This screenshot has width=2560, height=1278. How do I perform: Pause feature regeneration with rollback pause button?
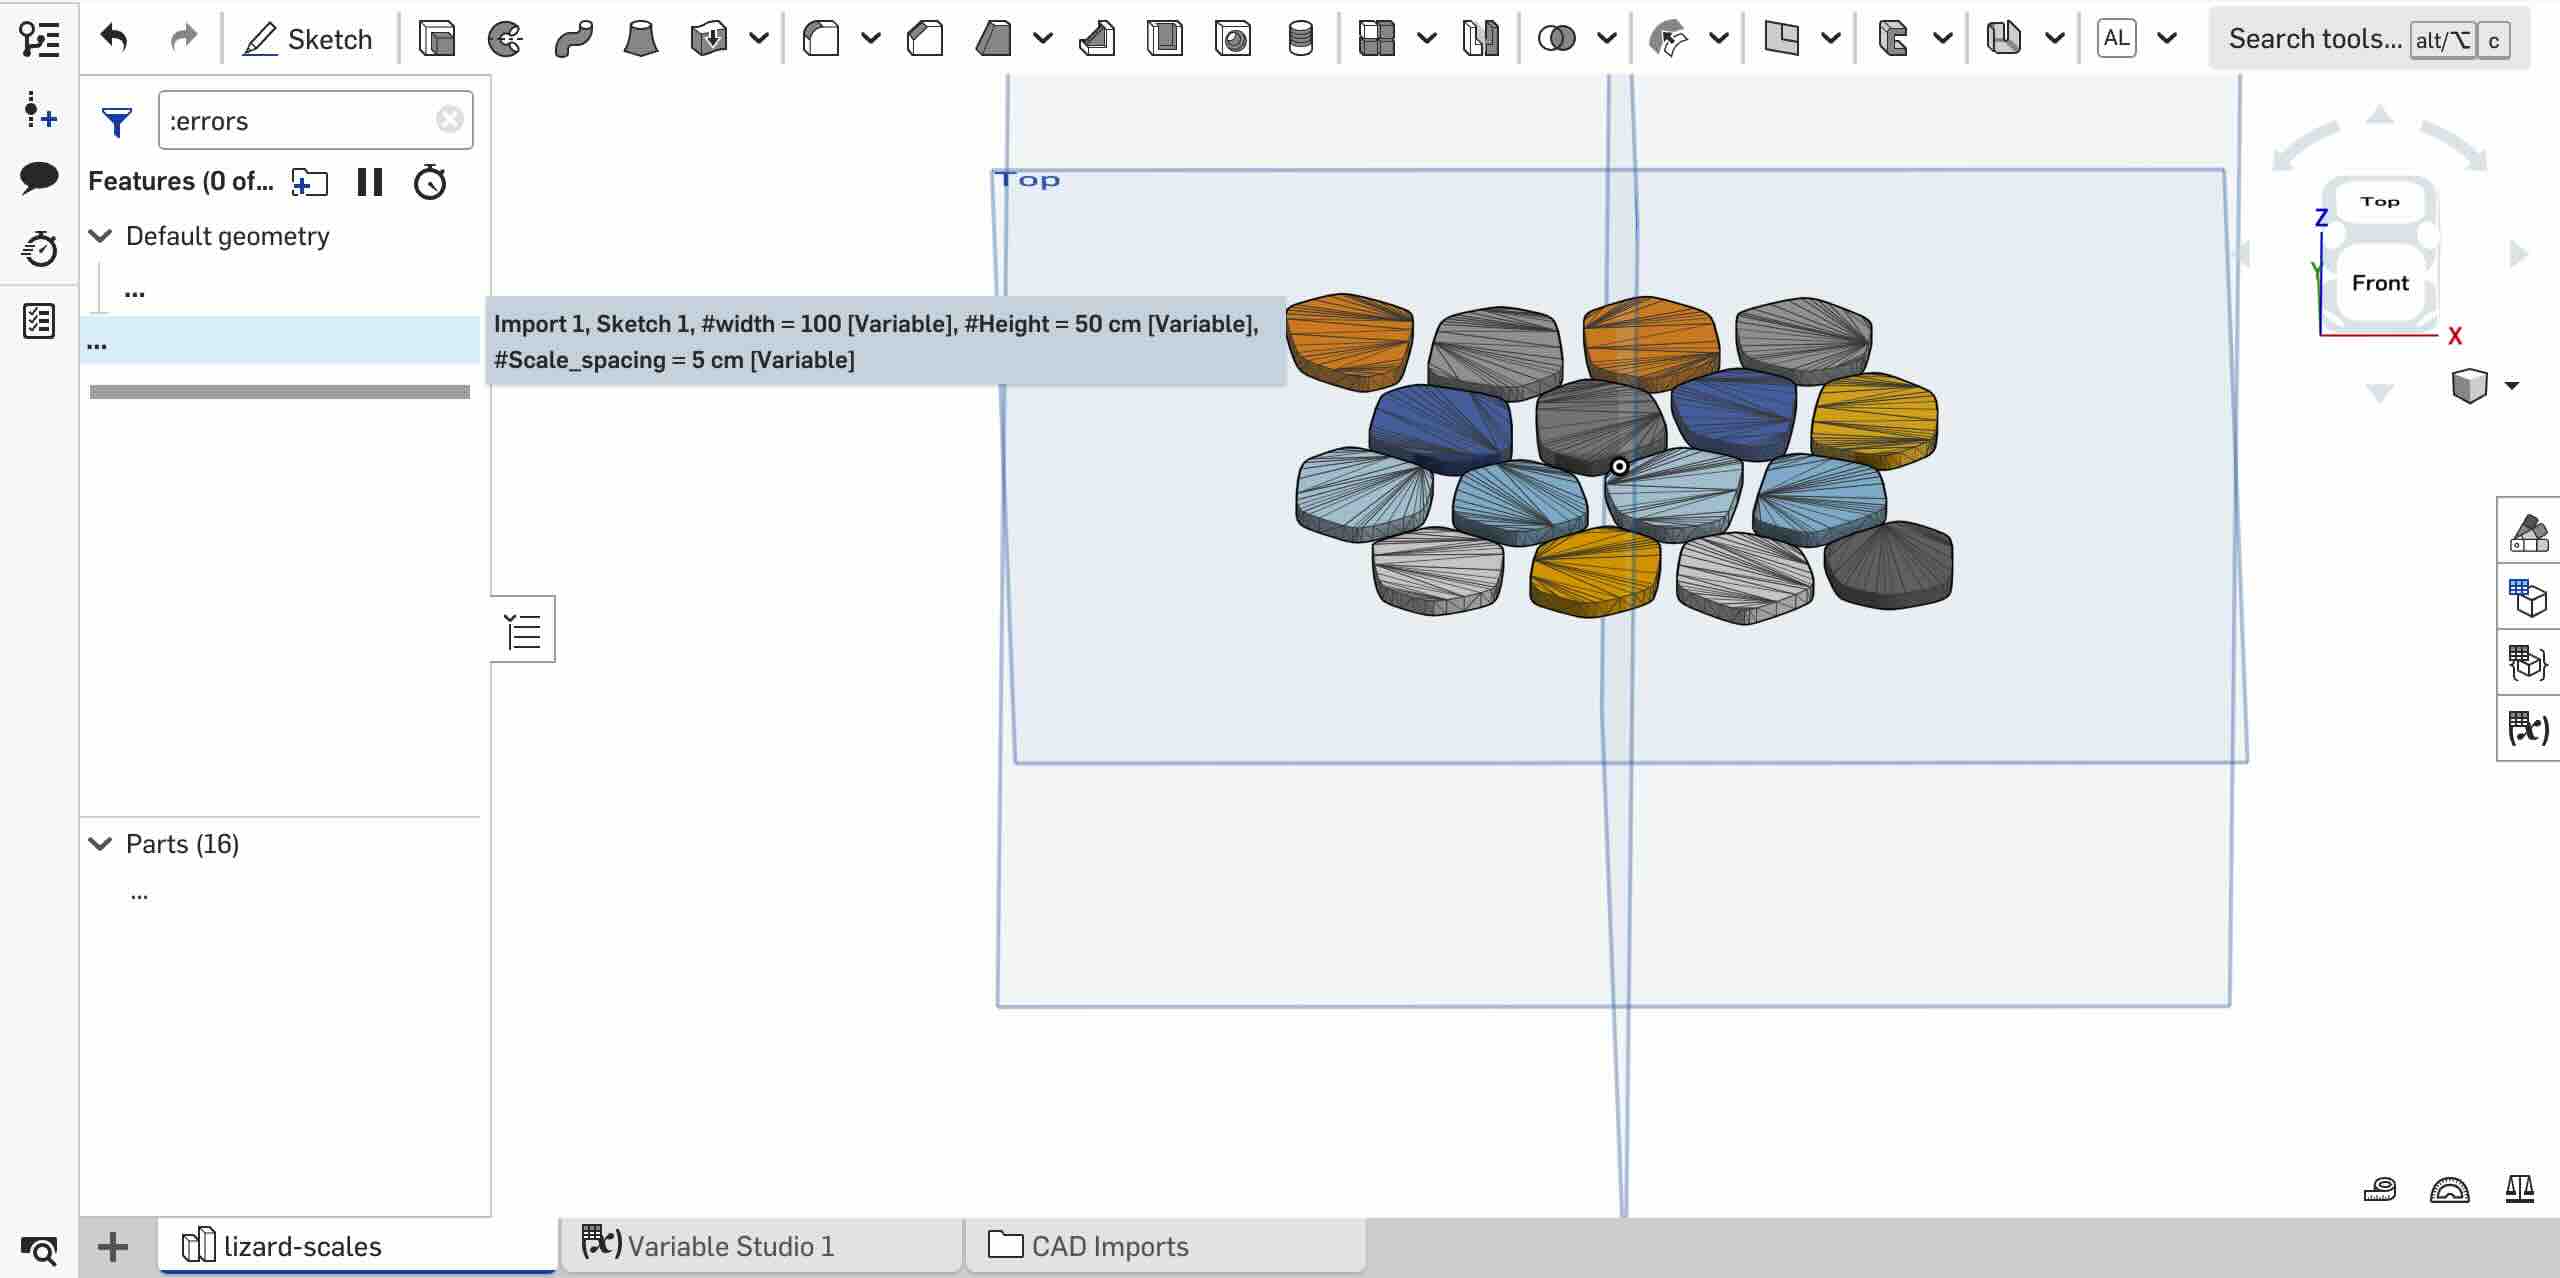[x=370, y=182]
